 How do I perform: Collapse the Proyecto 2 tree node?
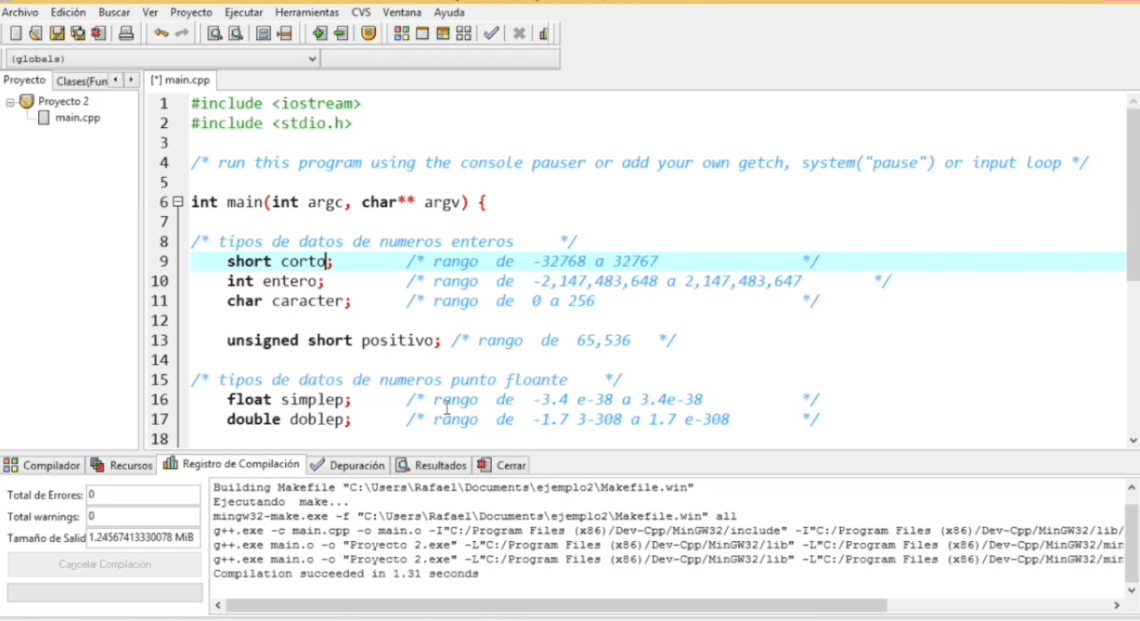[x=8, y=100]
